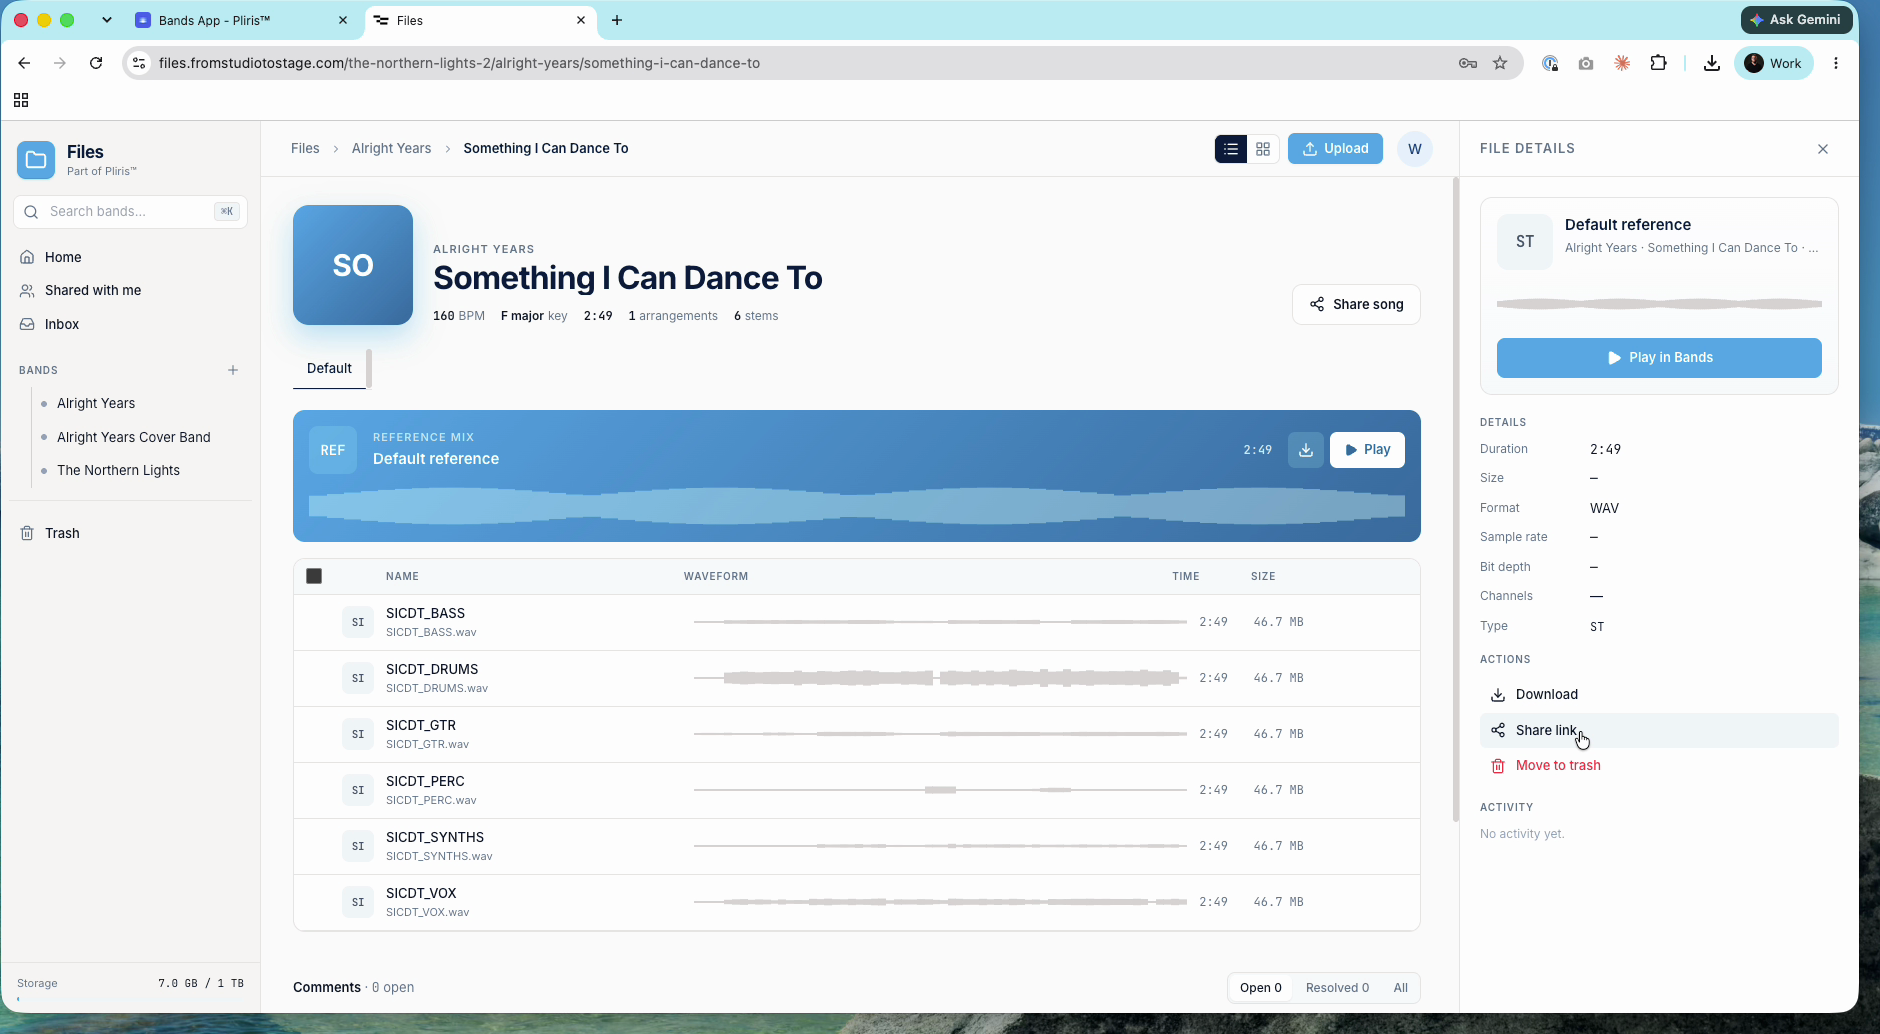The height and width of the screenshot is (1034, 1880).
Task: Open browser downloads icon
Action: pyautogui.click(x=1712, y=63)
